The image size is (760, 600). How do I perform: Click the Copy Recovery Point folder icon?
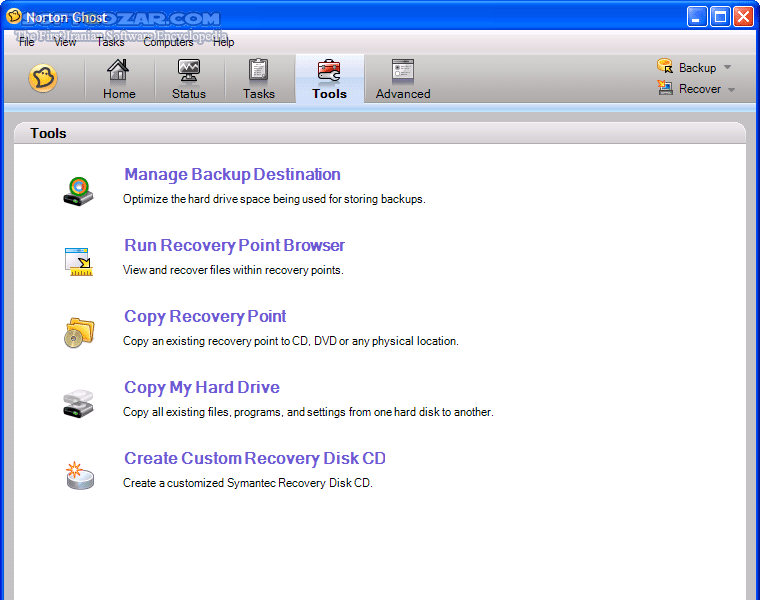point(78,332)
